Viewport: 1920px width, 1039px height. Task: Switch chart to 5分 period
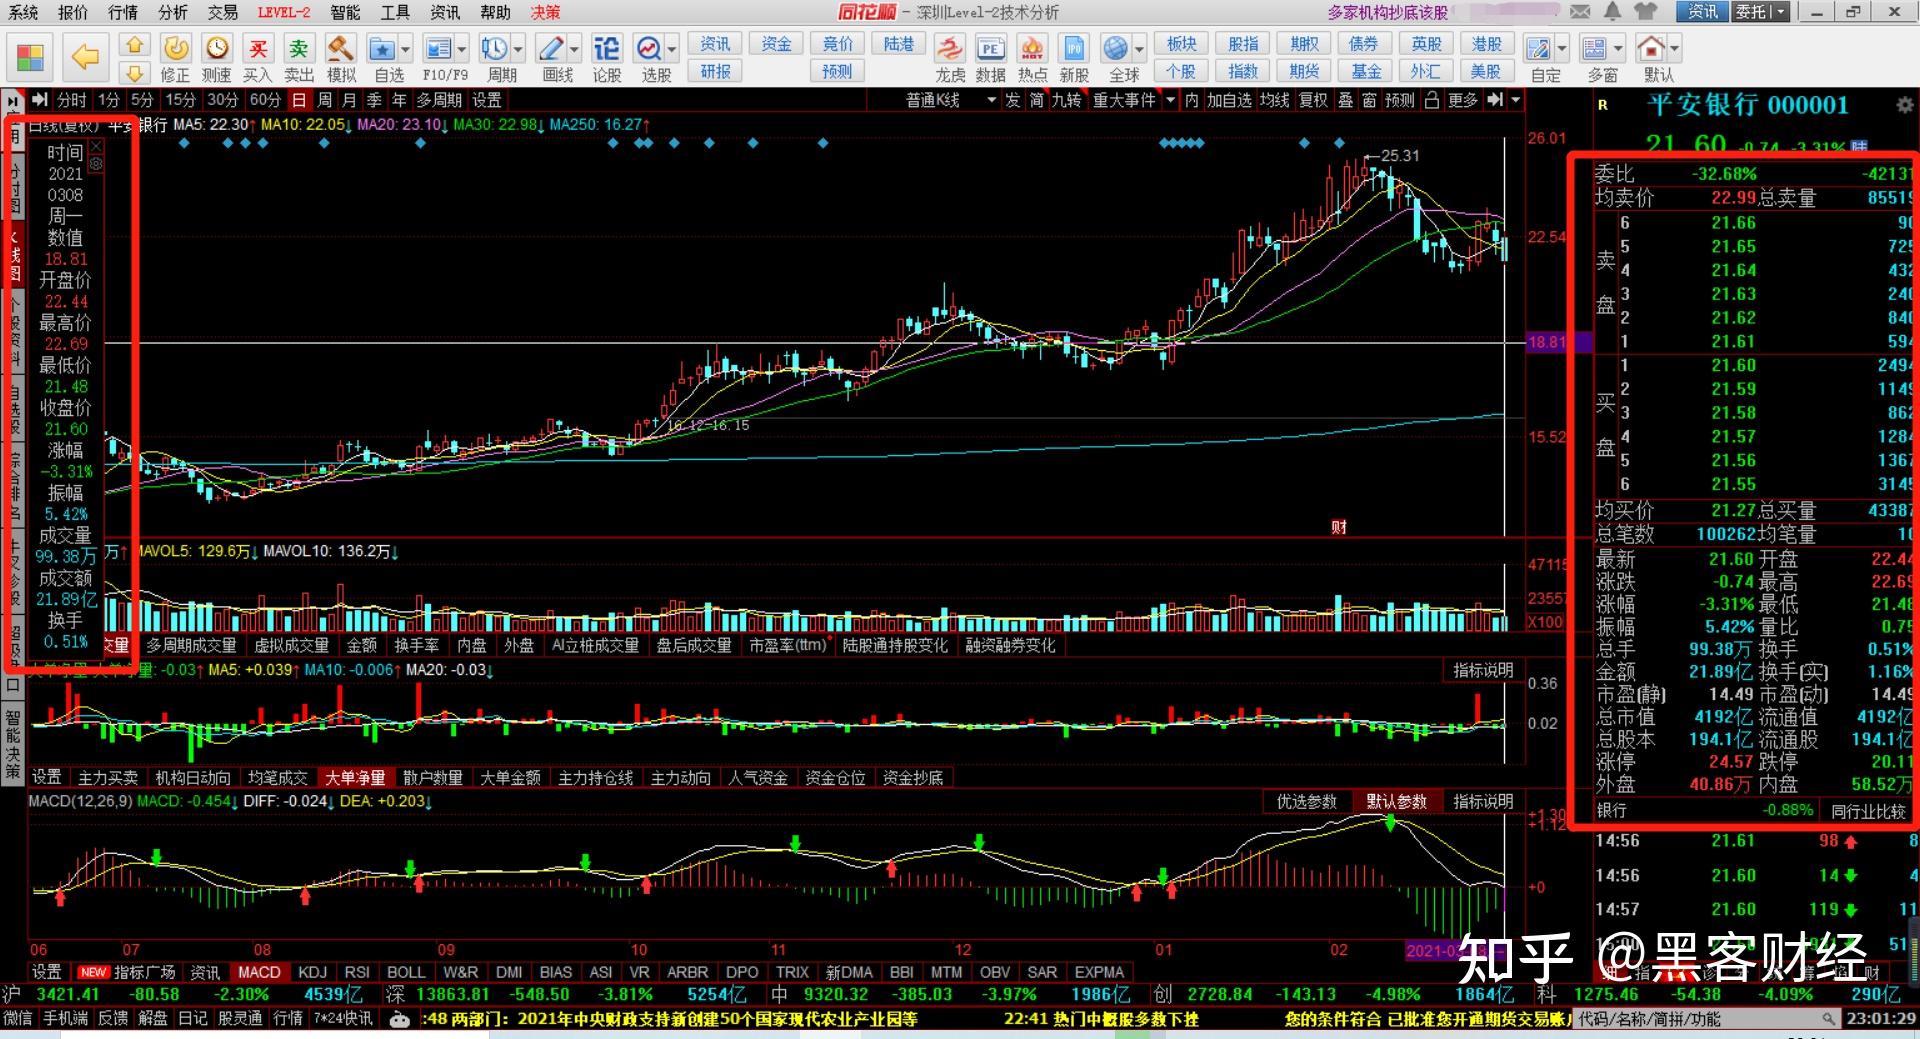(142, 100)
